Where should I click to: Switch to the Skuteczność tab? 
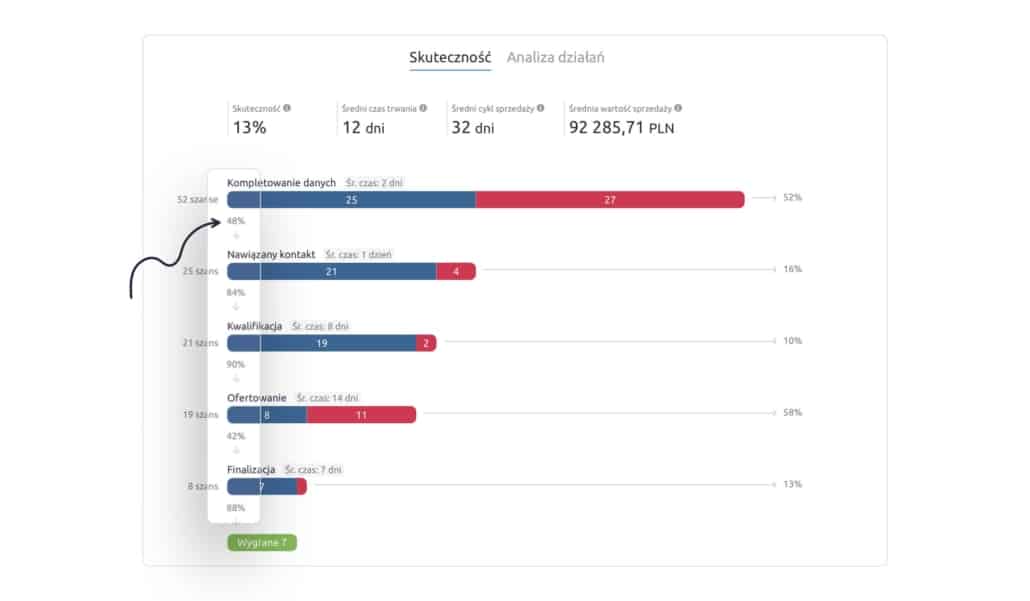[450, 57]
